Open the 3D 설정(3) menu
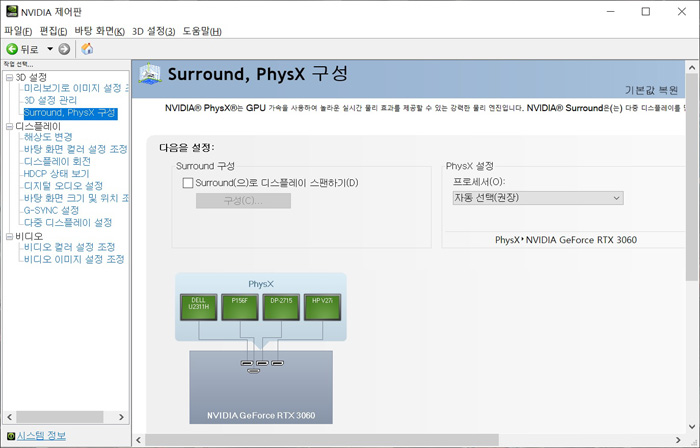This screenshot has height=448, width=700. tap(154, 31)
